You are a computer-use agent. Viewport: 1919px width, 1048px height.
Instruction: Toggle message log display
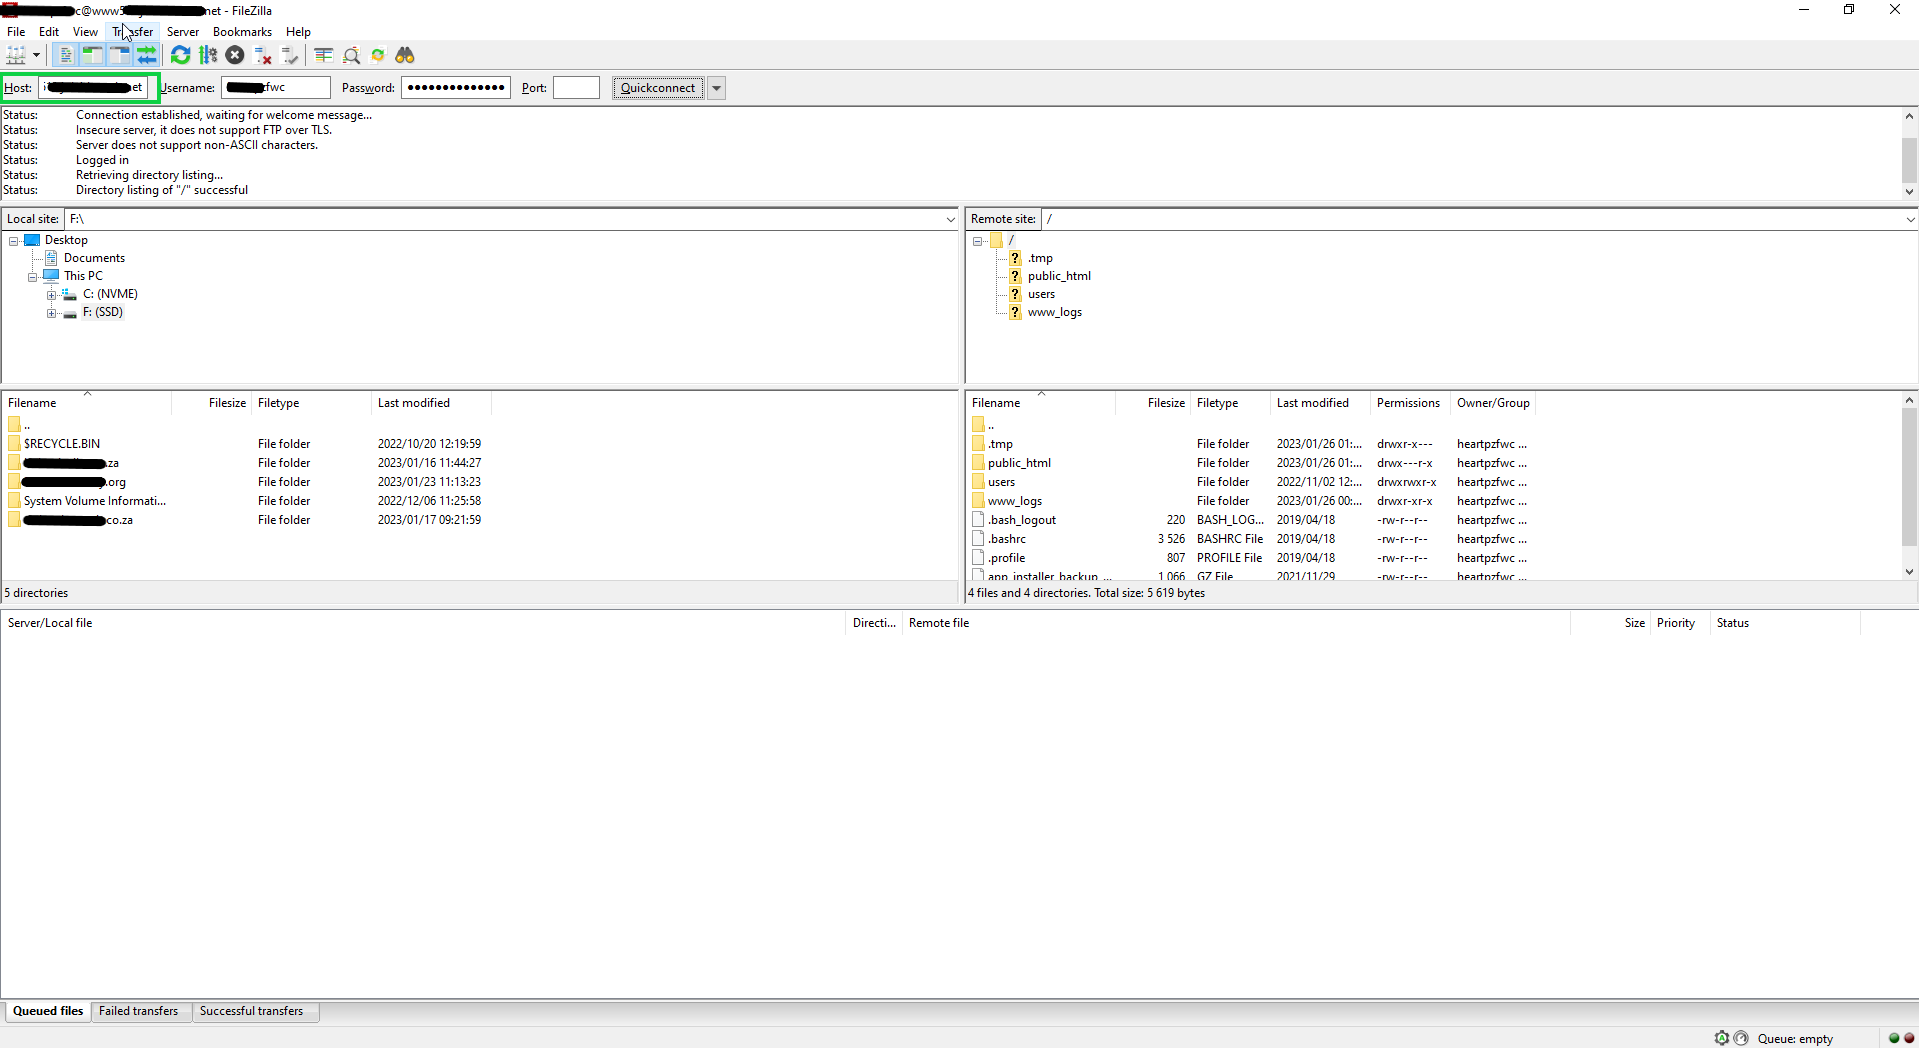66,56
